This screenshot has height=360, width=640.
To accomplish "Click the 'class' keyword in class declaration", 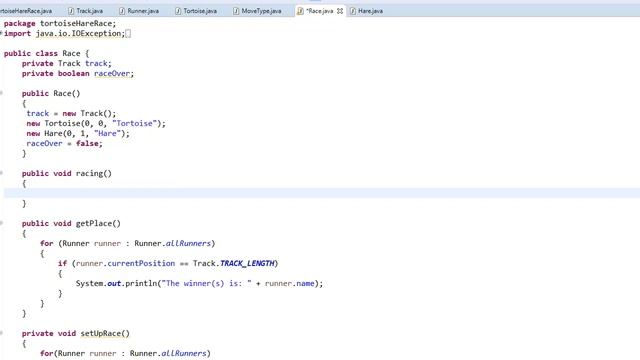I will 46,53.
